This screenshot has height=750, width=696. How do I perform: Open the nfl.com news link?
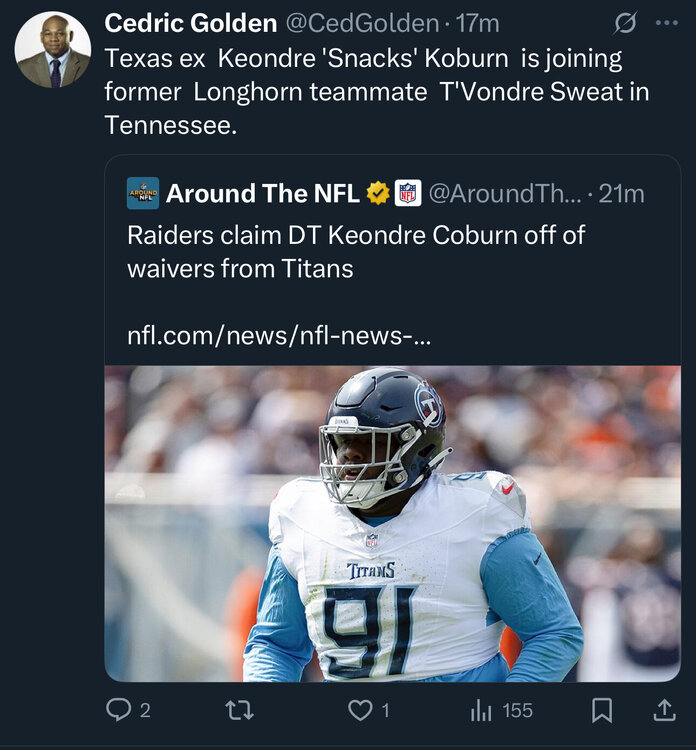[x=279, y=335]
